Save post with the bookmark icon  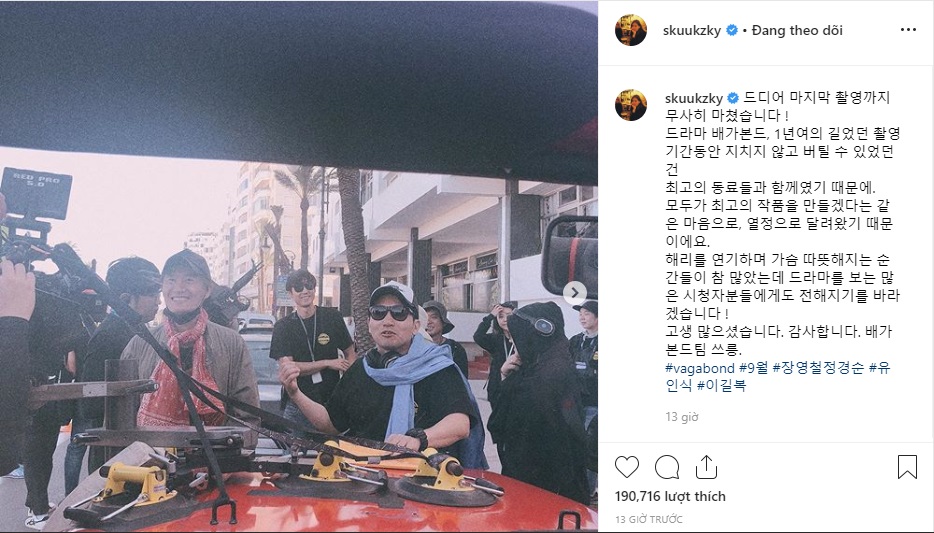[x=907, y=467]
